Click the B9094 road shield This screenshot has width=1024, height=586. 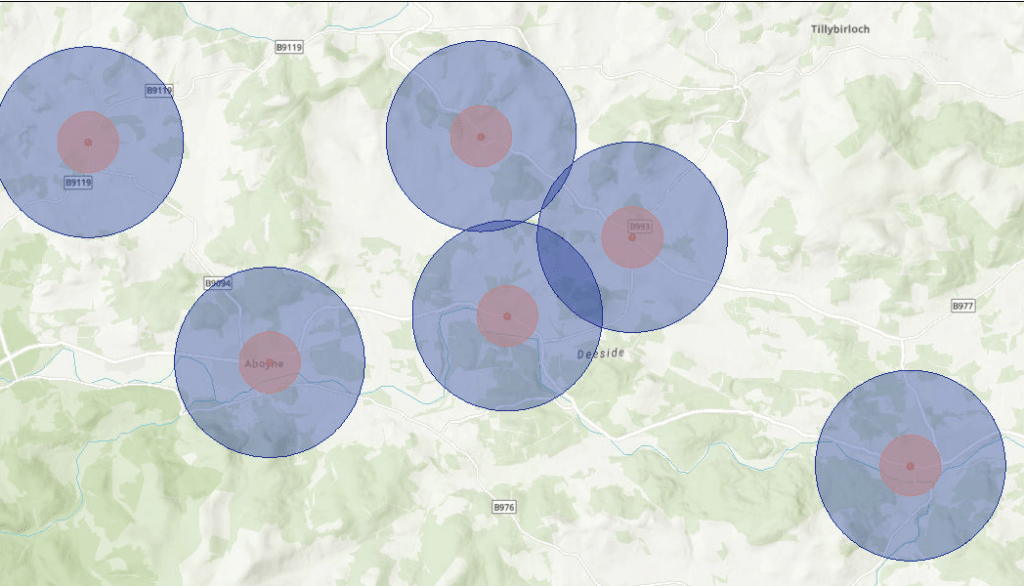218,284
